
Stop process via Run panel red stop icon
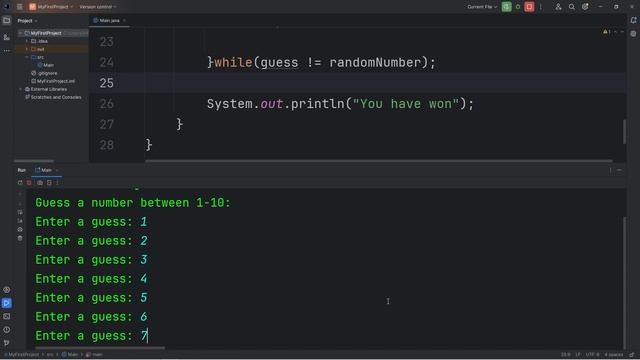point(29,183)
